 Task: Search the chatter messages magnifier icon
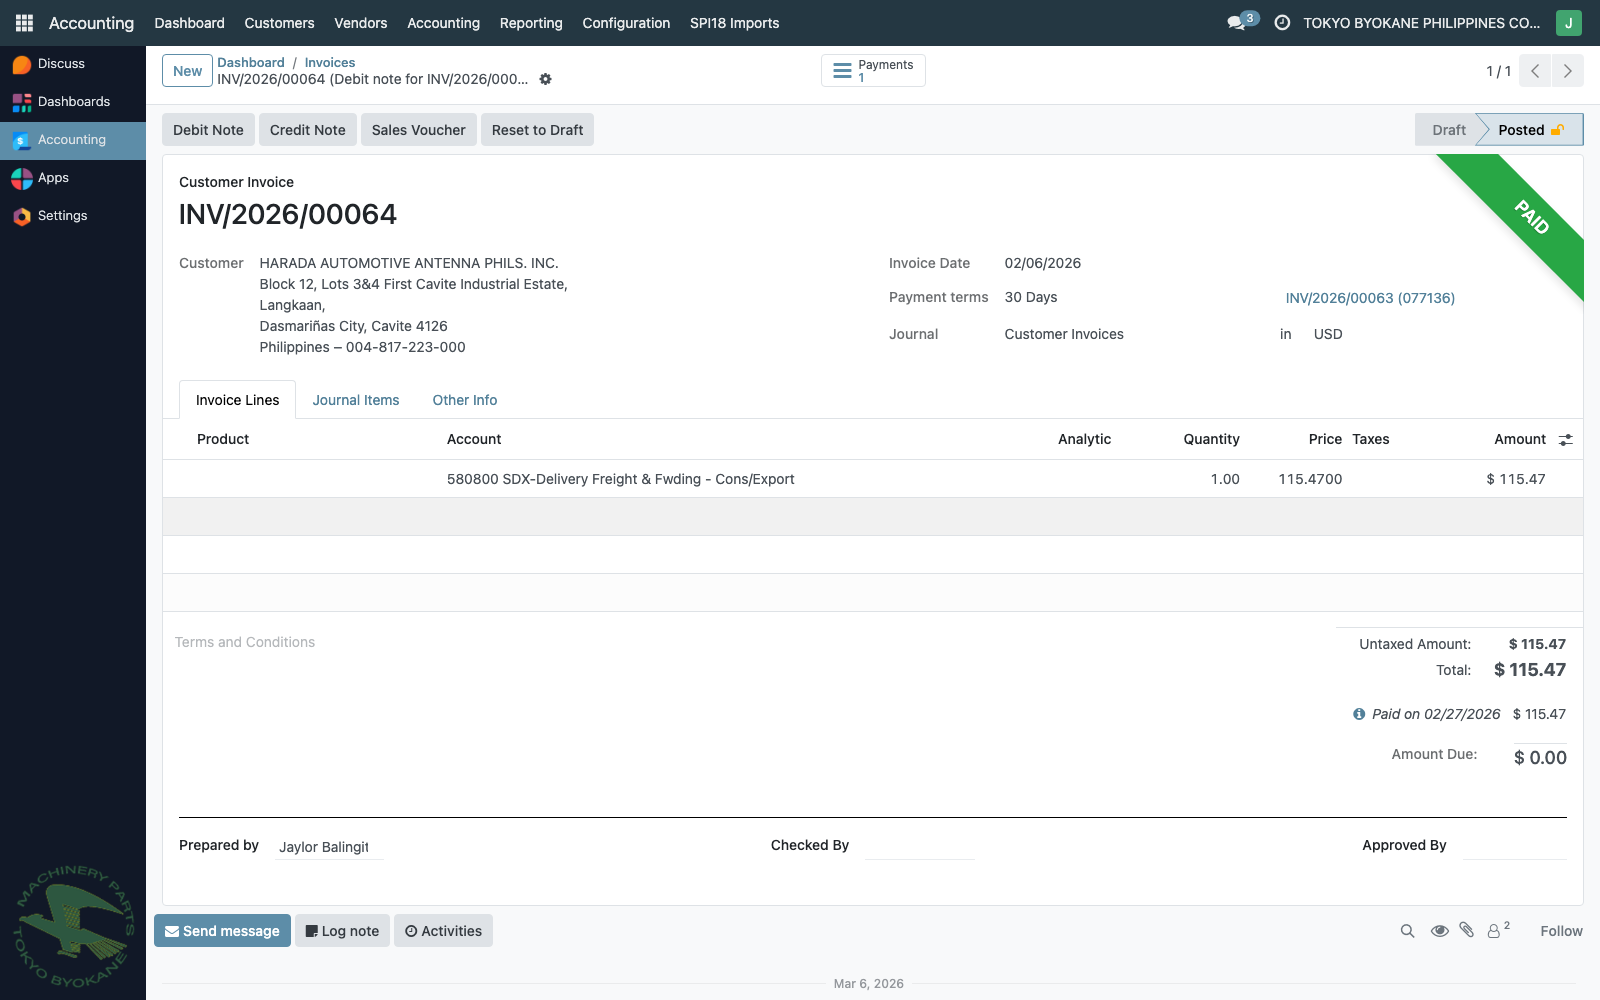(x=1407, y=931)
